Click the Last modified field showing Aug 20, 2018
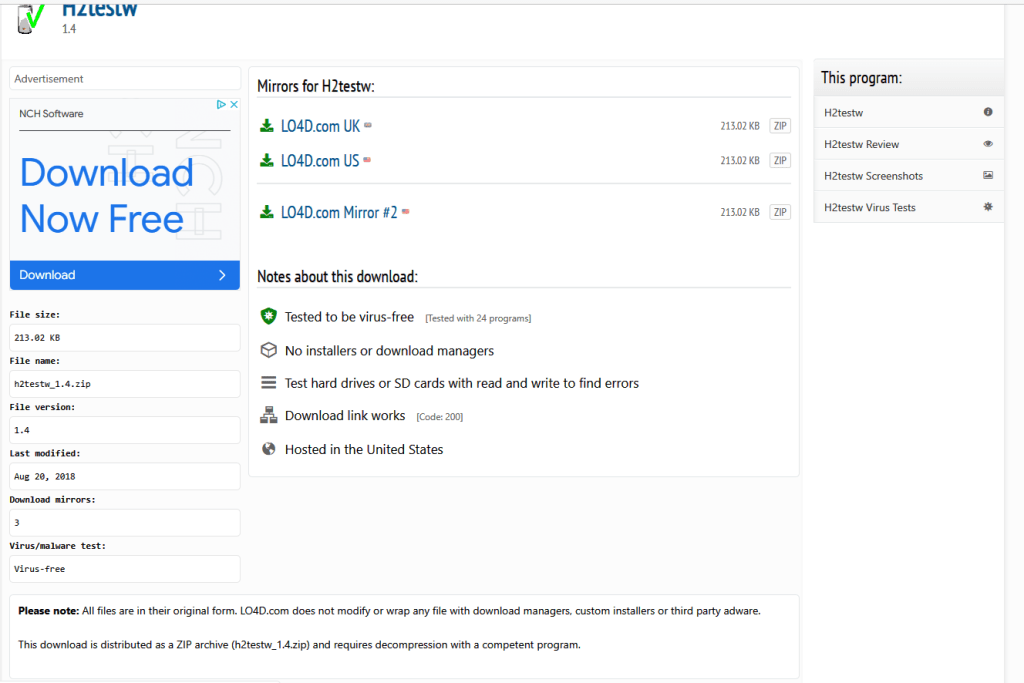This screenshot has width=1024, height=683. (x=124, y=476)
